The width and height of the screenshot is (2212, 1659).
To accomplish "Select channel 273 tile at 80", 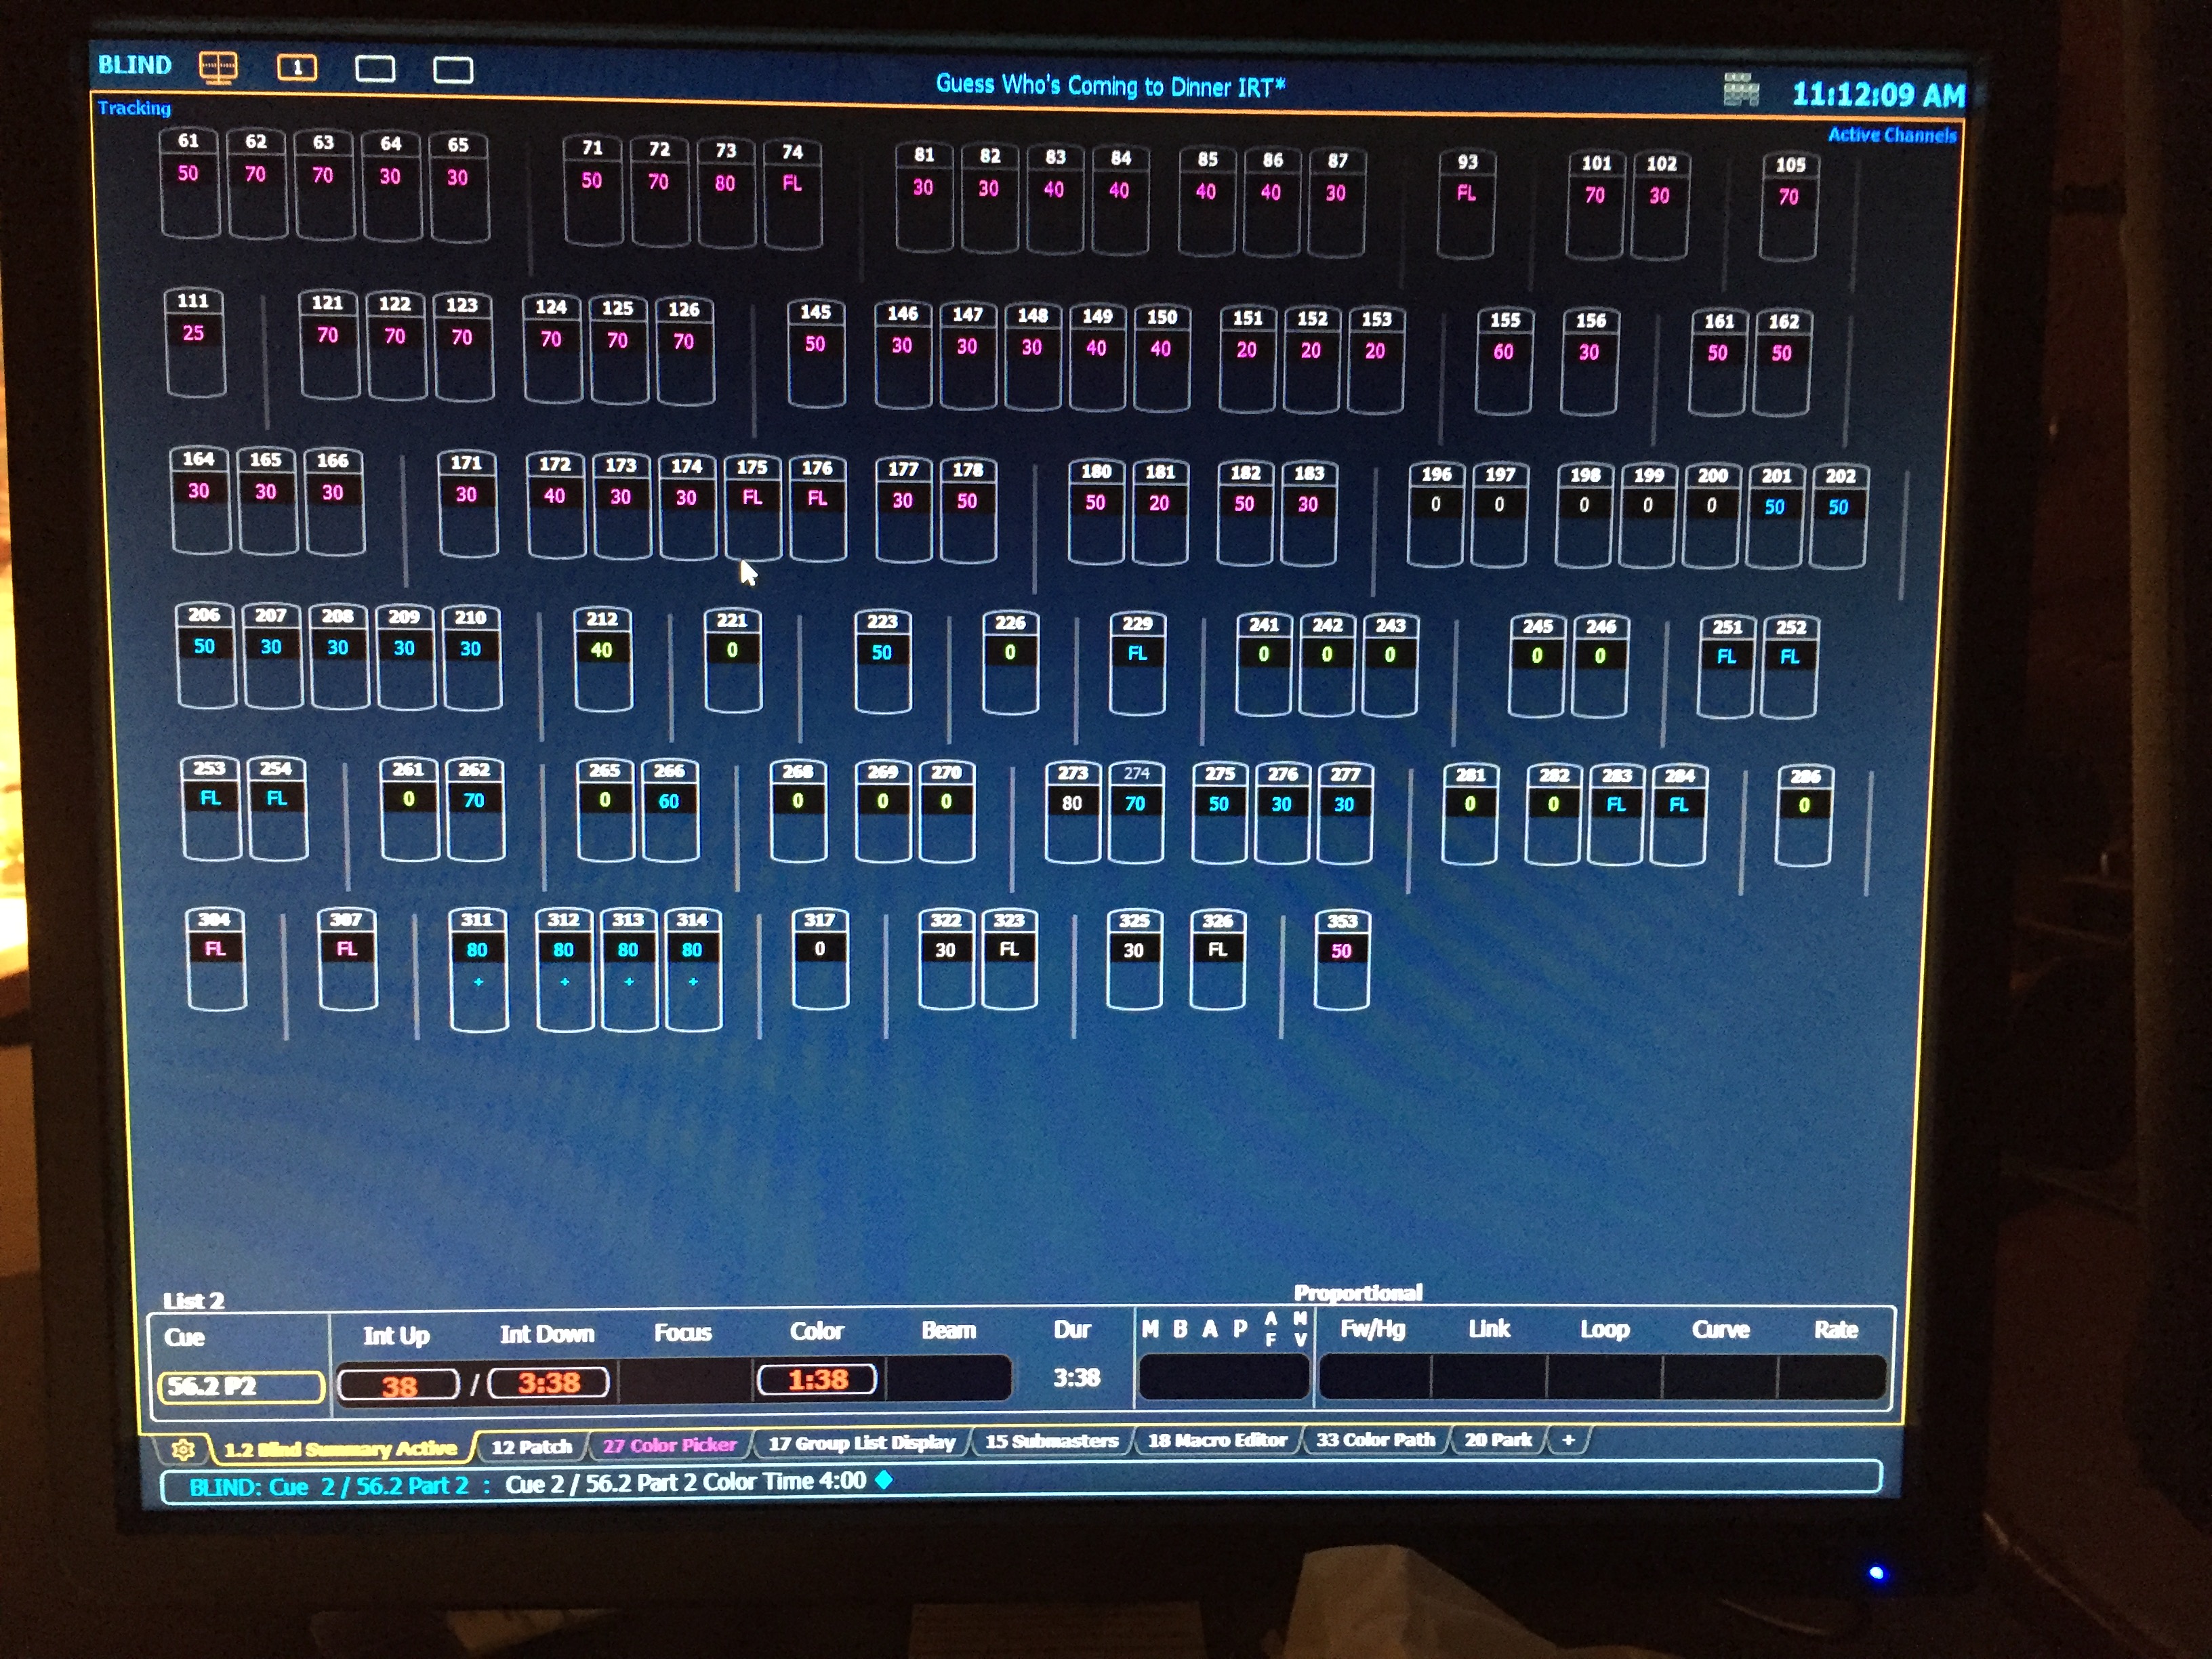I will (x=1073, y=813).
